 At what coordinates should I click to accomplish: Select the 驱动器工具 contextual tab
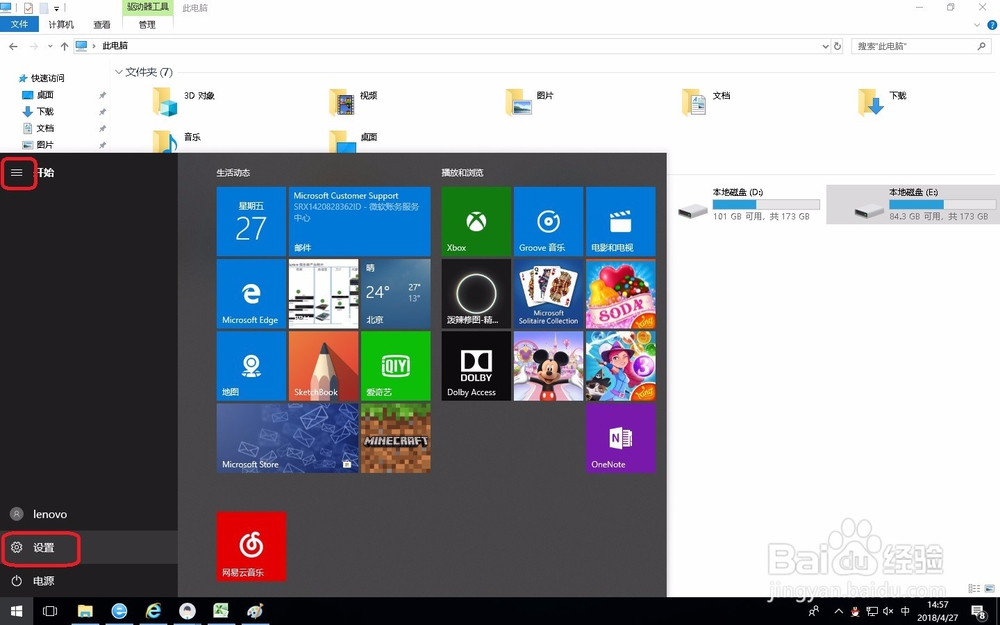coord(147,7)
